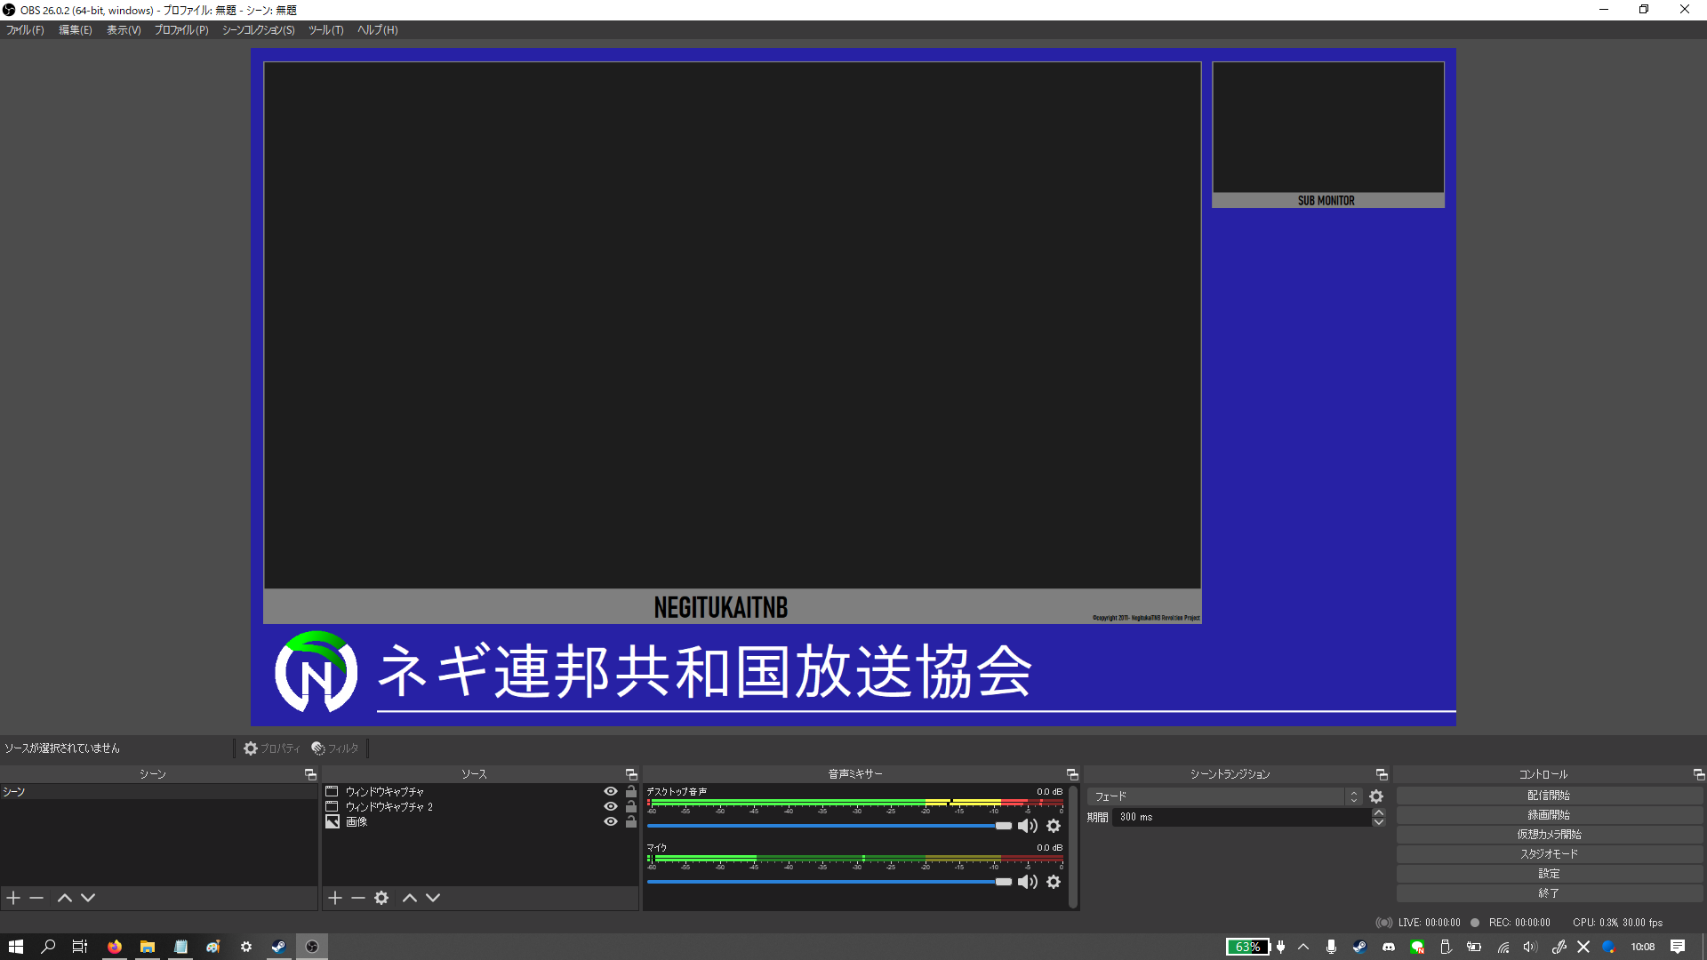This screenshot has width=1707, height=960.
Task: Mute the デスクトップ音声 speaker icon
Action: pyautogui.click(x=1027, y=826)
